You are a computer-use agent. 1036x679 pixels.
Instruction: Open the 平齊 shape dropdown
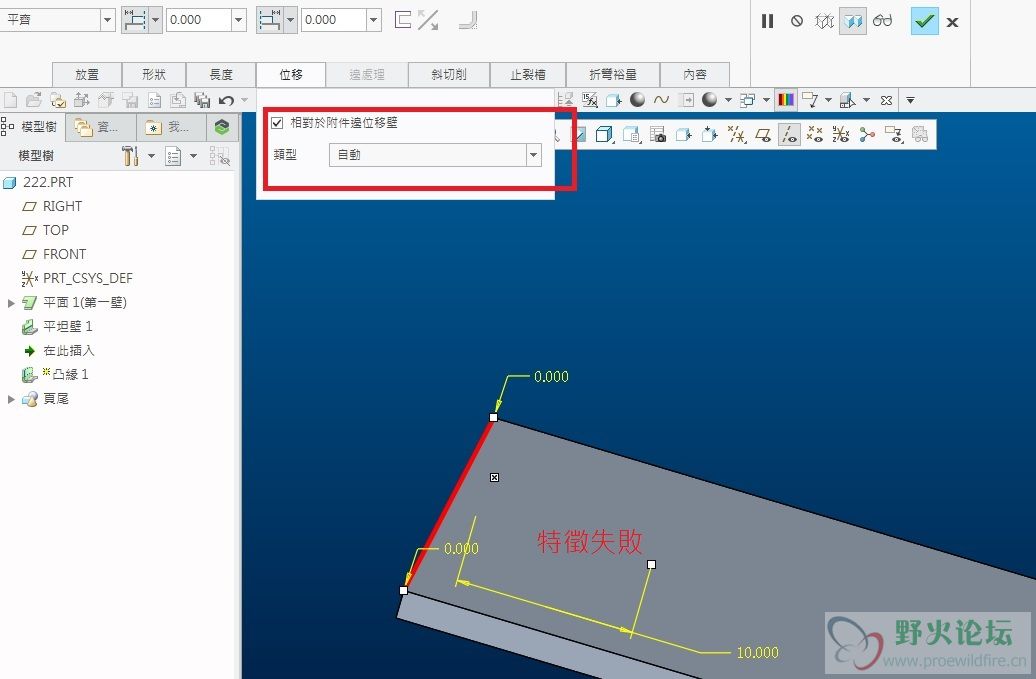[x=108, y=20]
